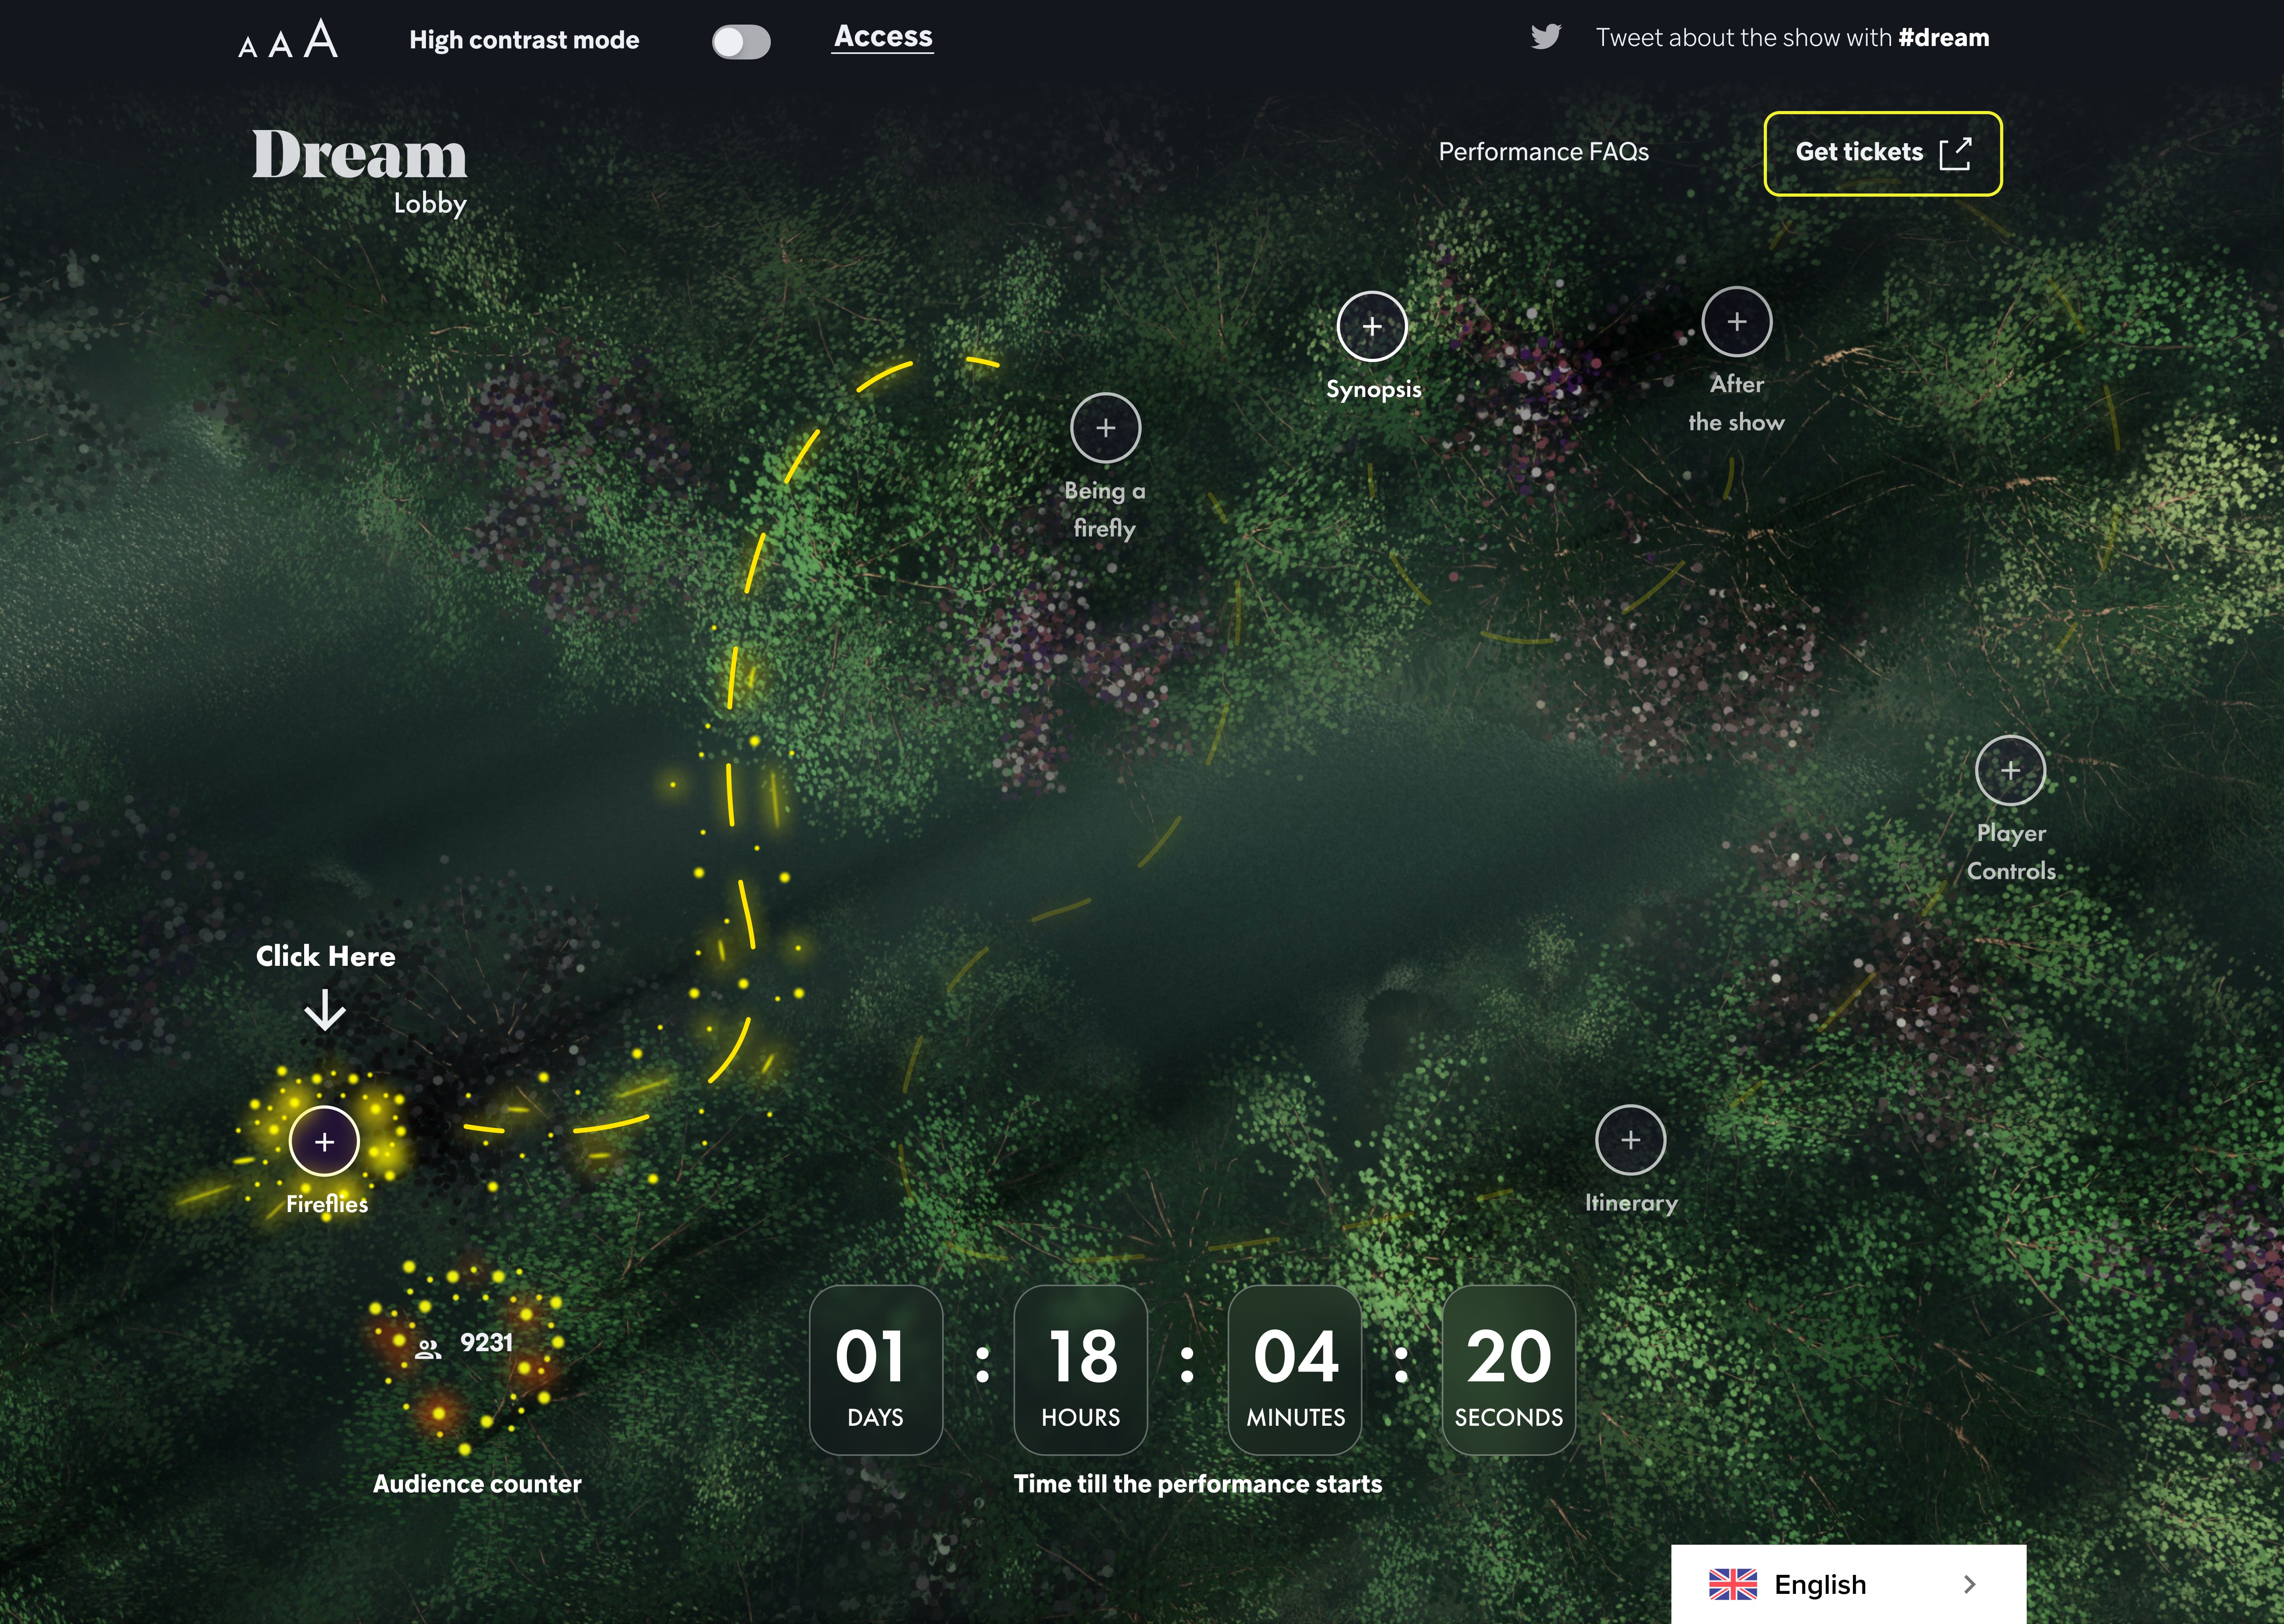Click the Dream Lobby logo
The height and width of the screenshot is (1624, 2284).
click(360, 168)
